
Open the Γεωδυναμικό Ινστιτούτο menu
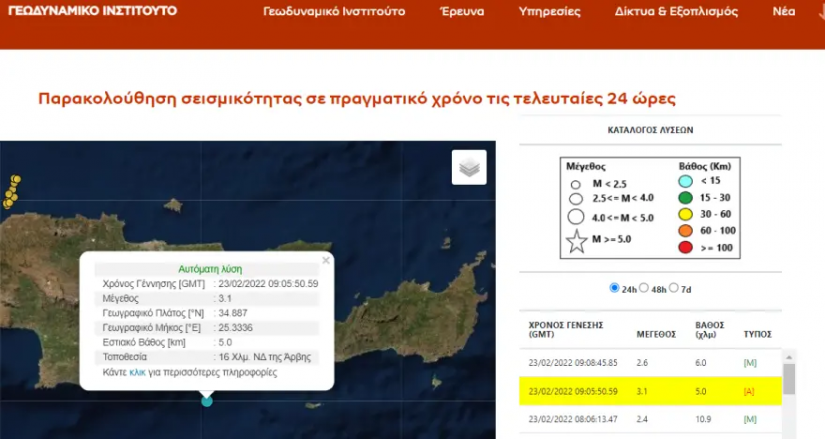[334, 12]
